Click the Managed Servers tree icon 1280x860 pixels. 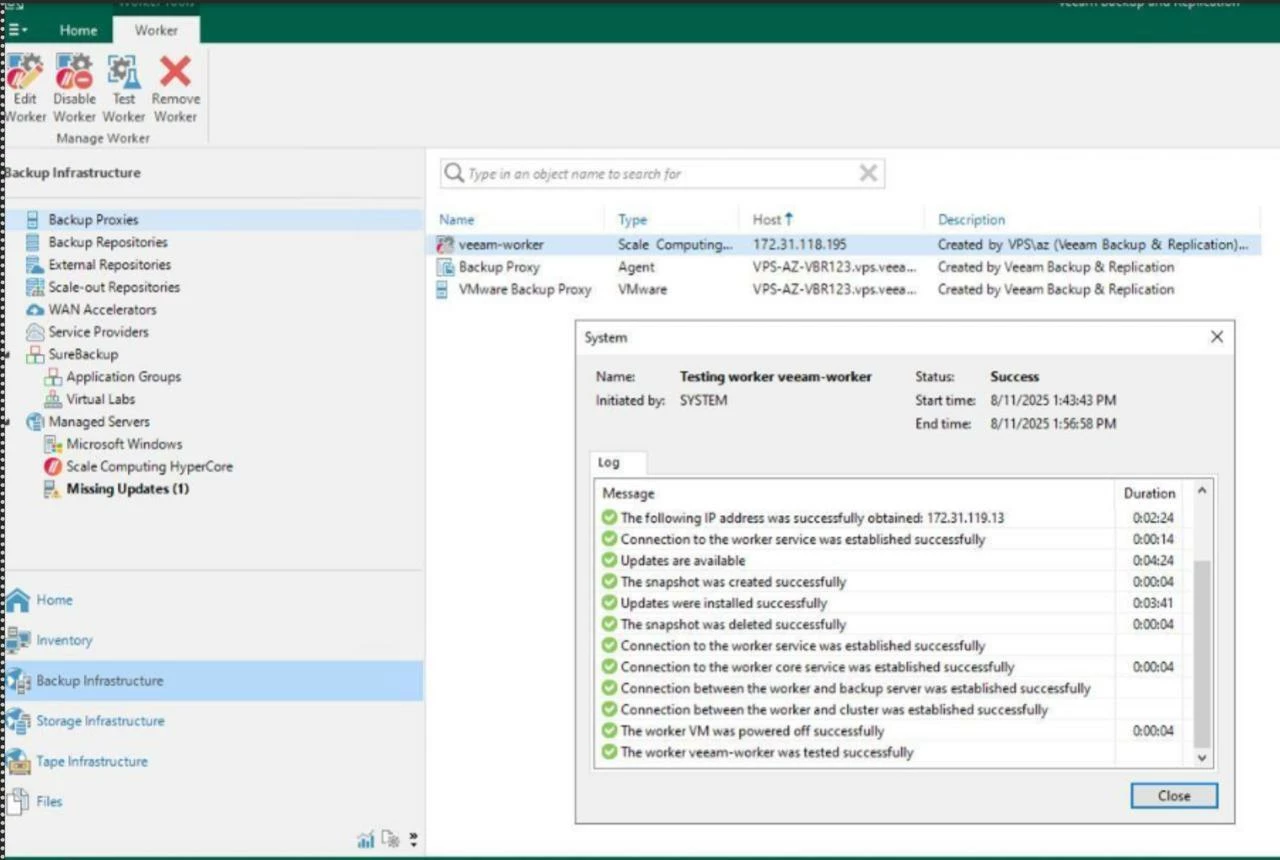coord(34,422)
